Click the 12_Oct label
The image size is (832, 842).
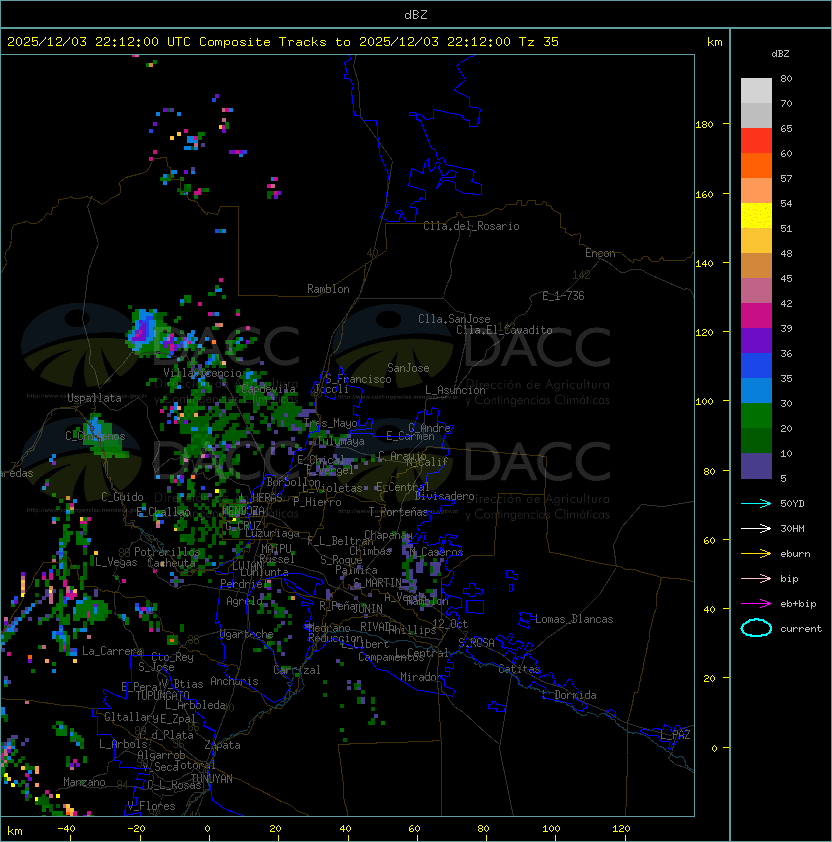tap(450, 623)
